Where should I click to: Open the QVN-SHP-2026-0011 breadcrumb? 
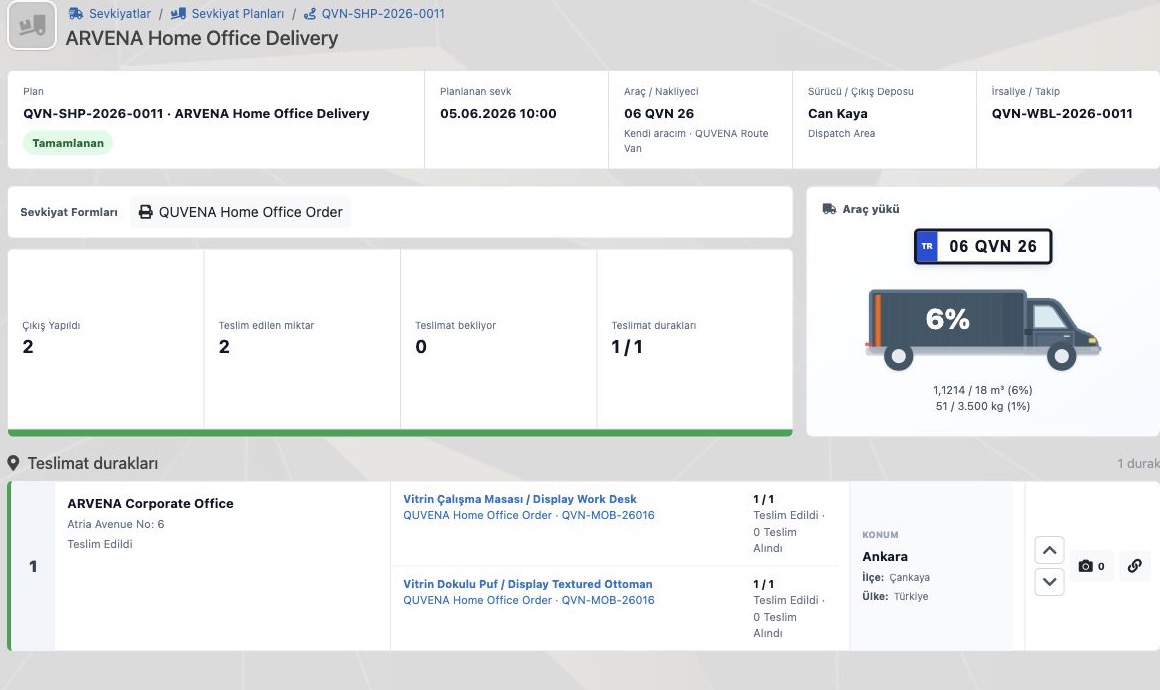pos(374,13)
